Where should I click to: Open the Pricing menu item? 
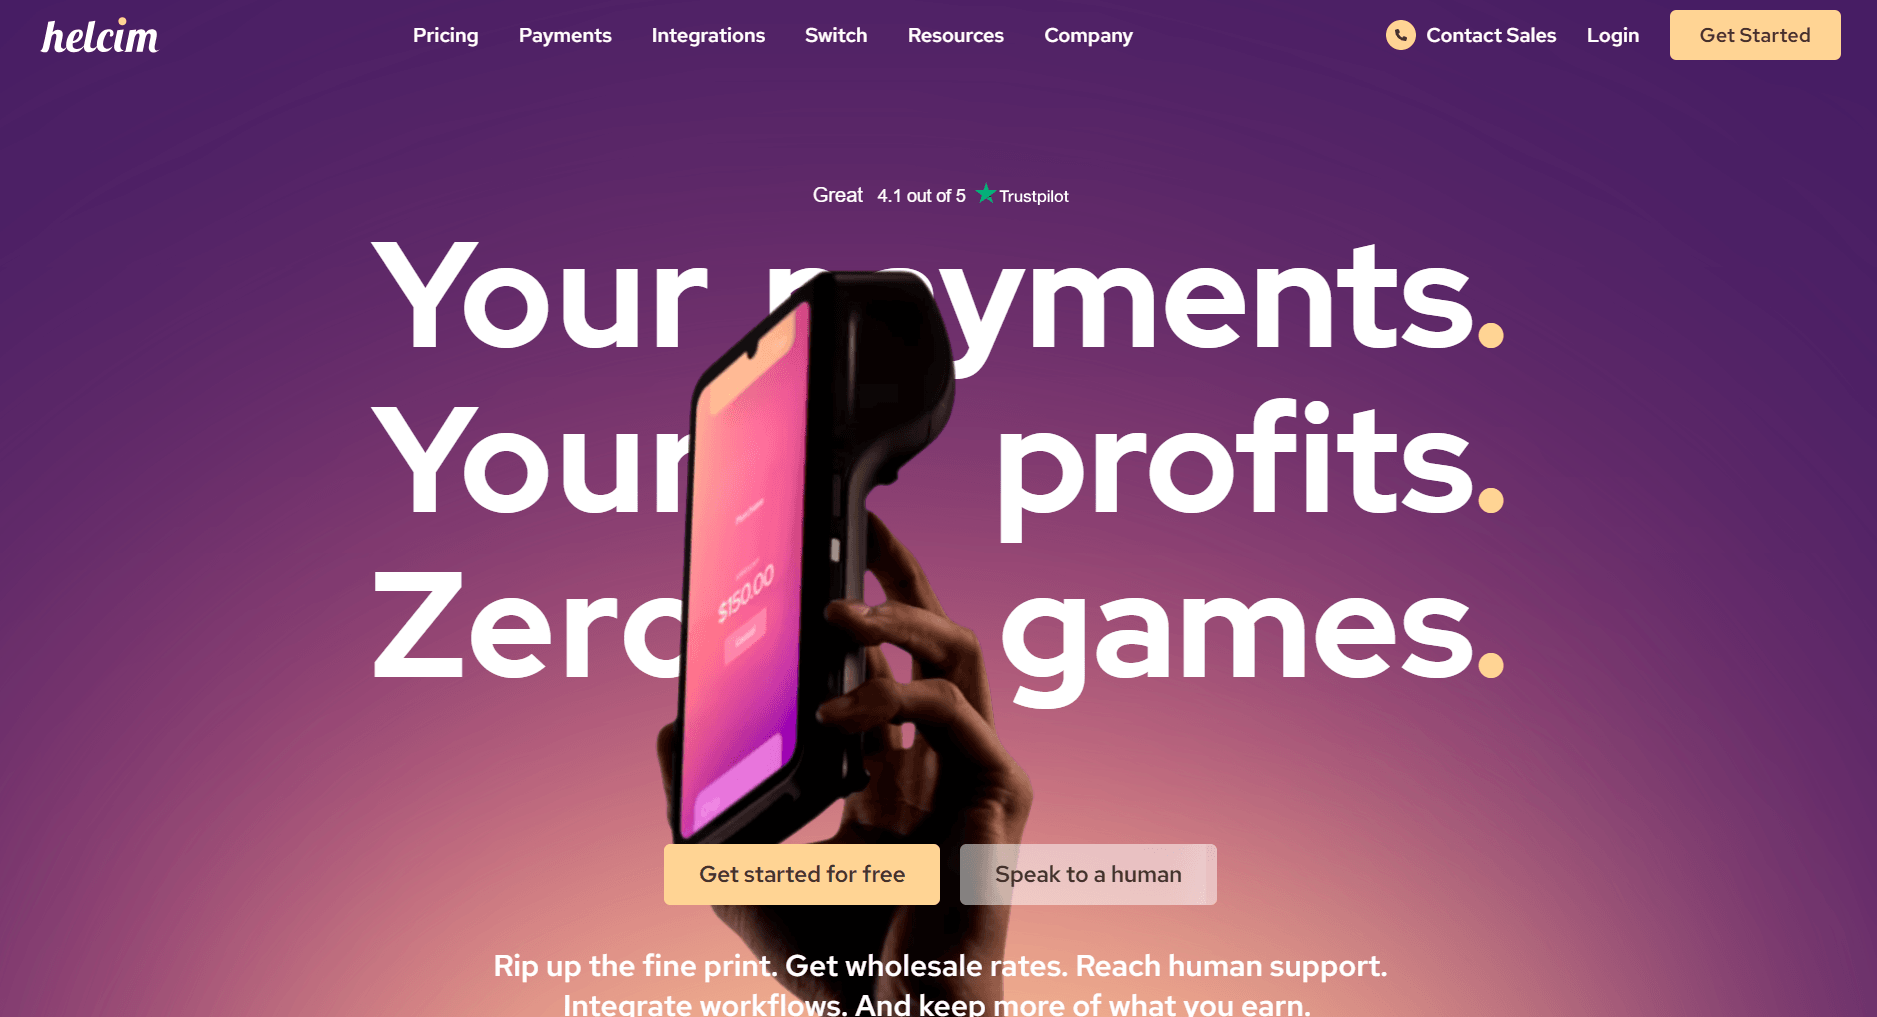(445, 35)
